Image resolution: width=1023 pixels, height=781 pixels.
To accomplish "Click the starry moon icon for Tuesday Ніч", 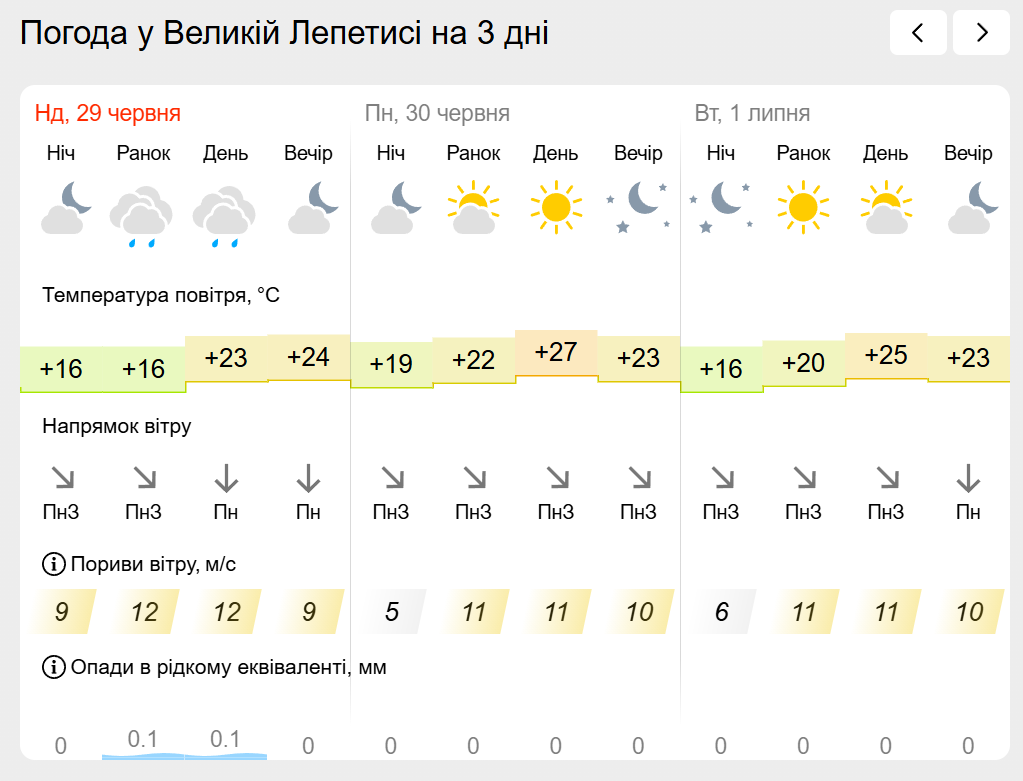I will [x=721, y=207].
